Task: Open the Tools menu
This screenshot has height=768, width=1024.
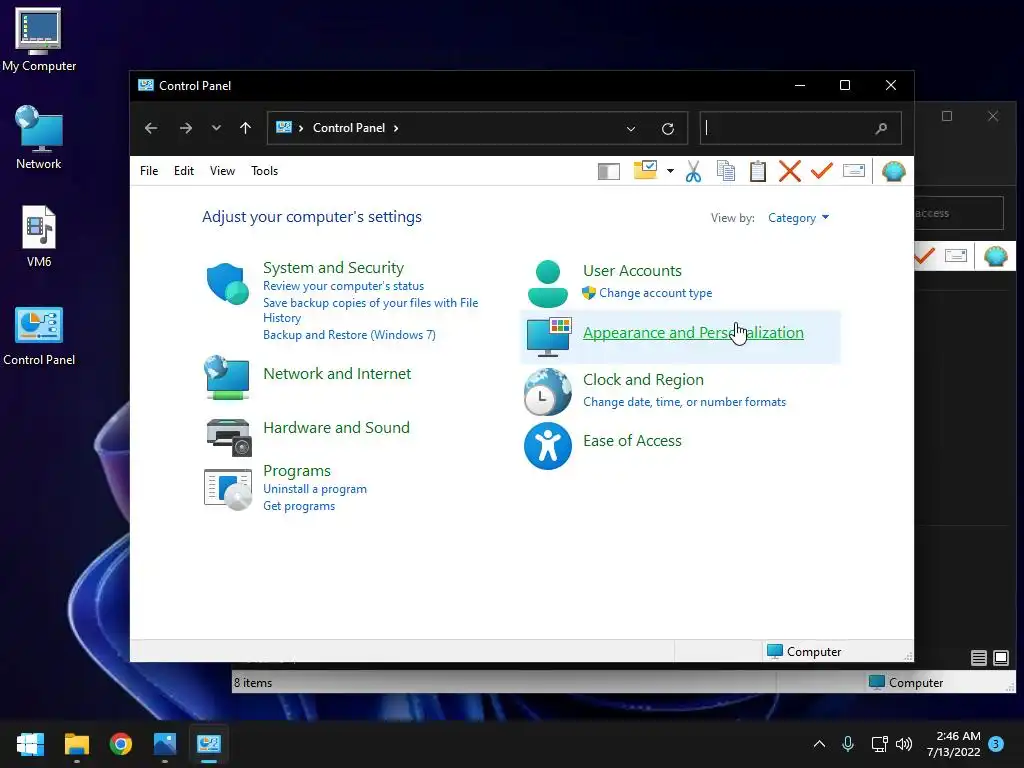Action: (264, 171)
